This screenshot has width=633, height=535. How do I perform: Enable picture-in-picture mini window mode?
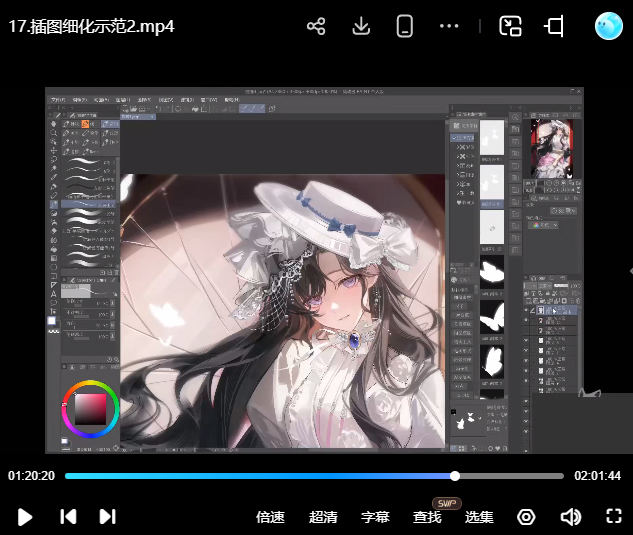pos(511,27)
